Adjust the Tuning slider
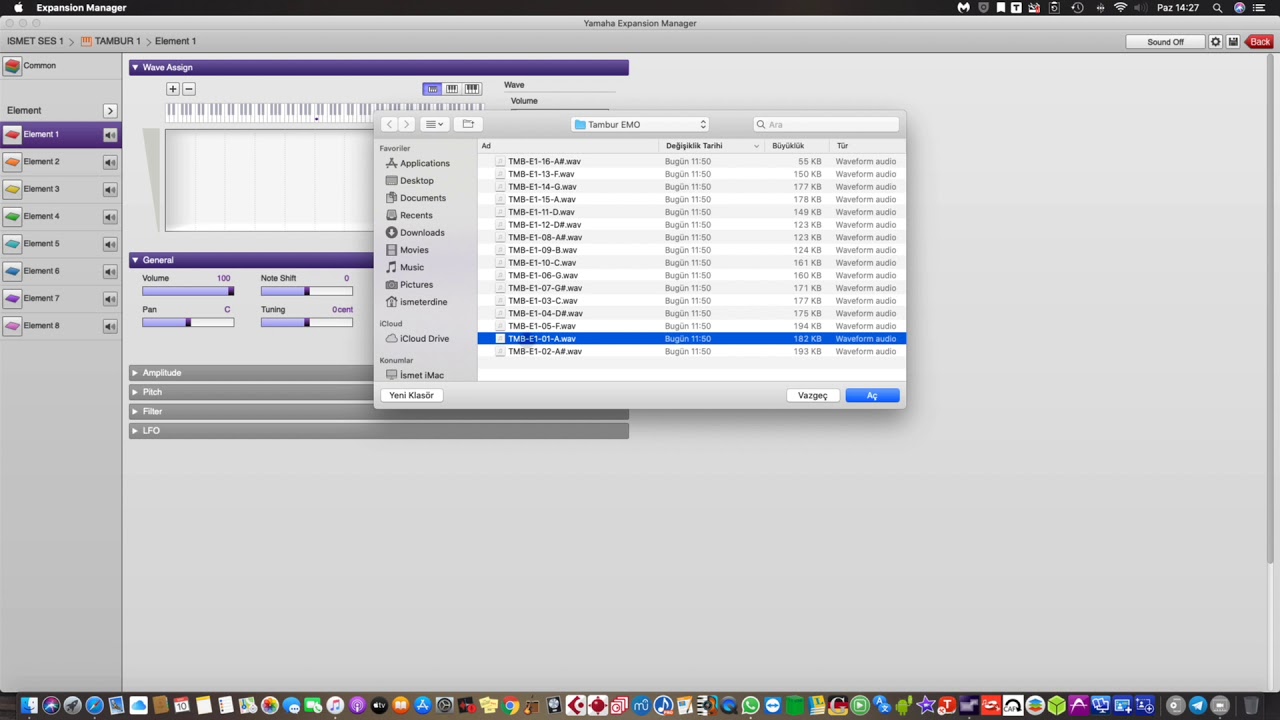 click(307, 322)
